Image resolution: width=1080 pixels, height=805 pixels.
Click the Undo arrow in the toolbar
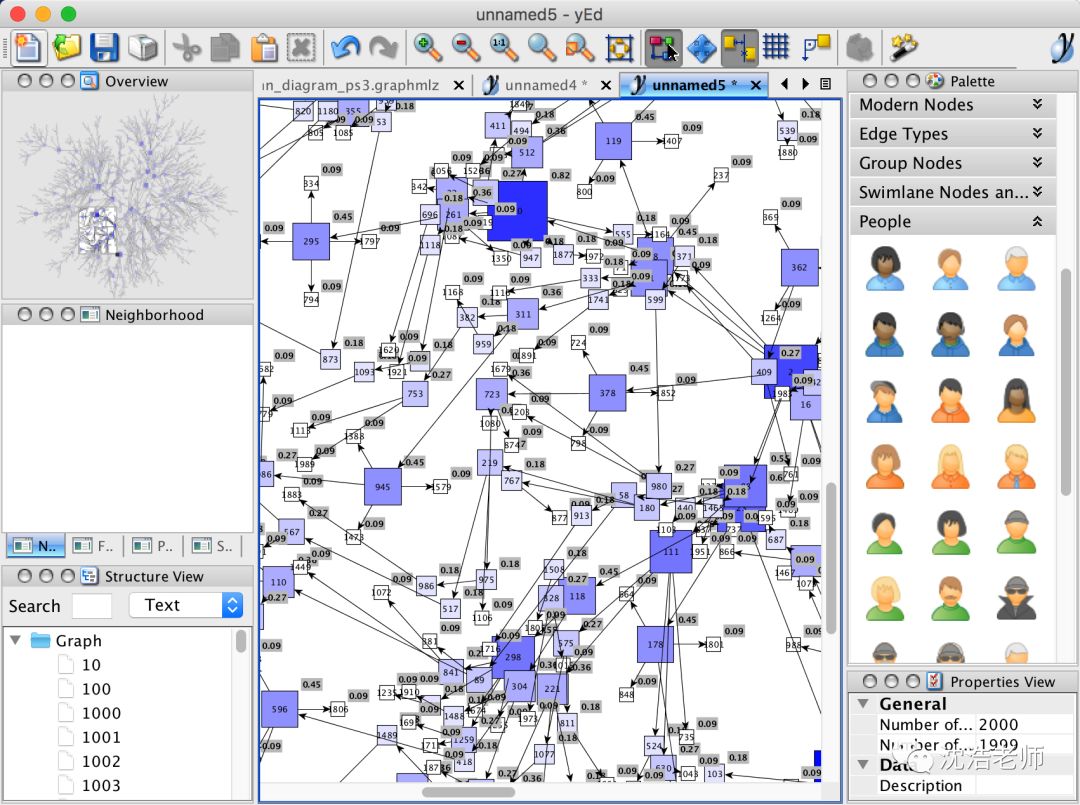pos(345,47)
